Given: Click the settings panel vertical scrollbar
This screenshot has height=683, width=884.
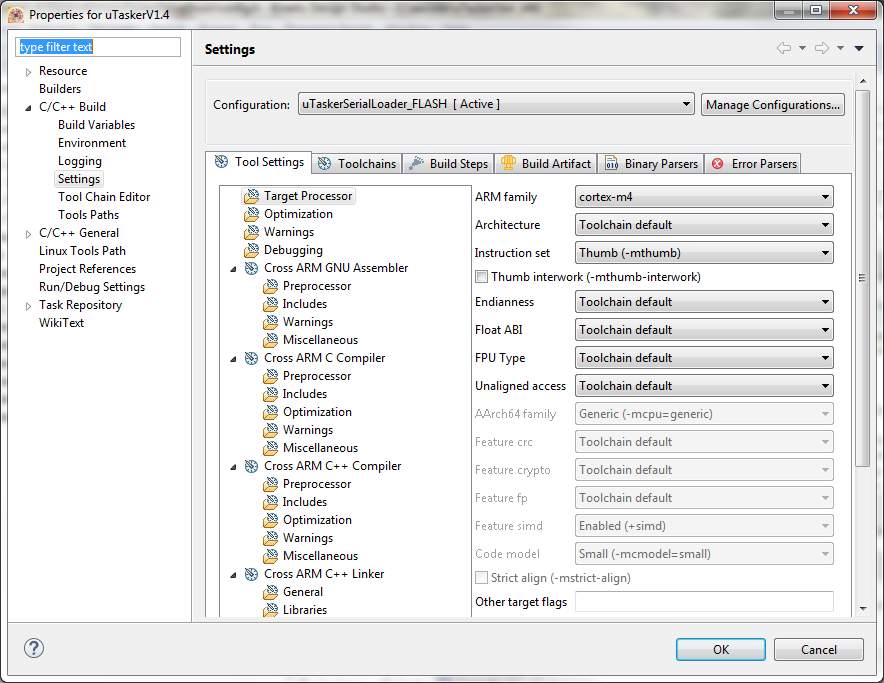Looking at the screenshot, I should 862,277.
